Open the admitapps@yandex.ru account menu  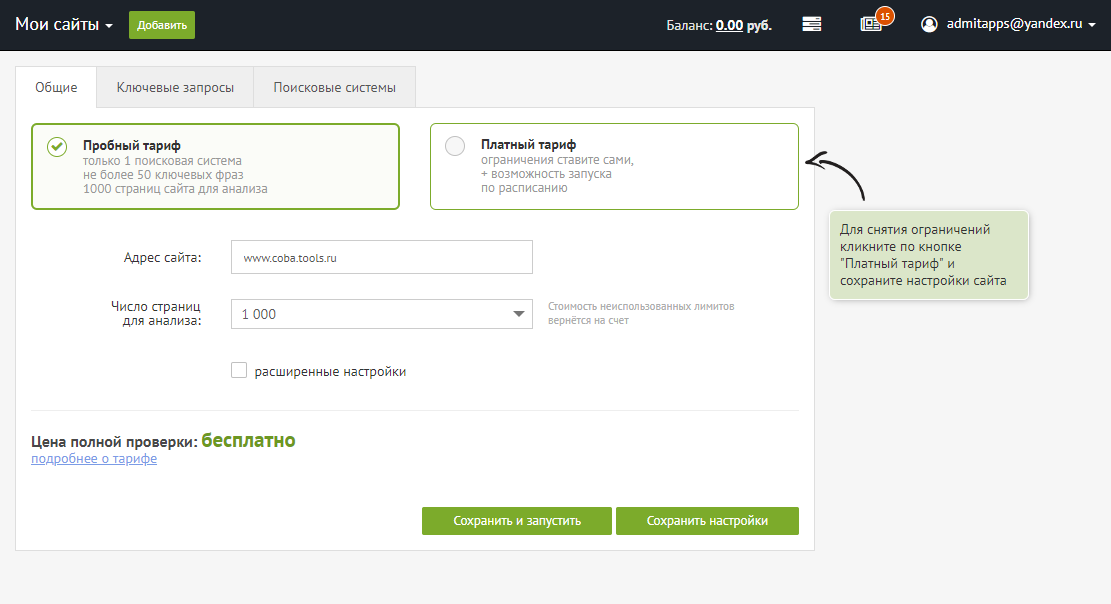coord(1021,24)
